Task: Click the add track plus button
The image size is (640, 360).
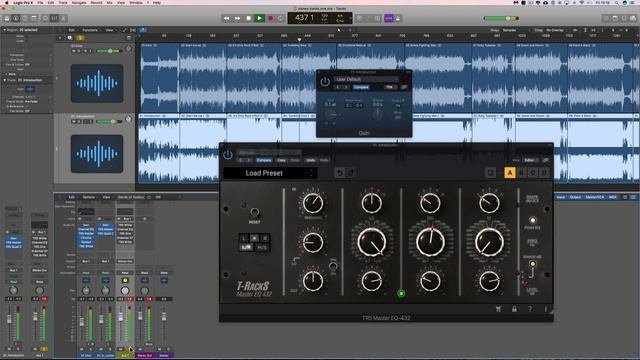Action: point(60,38)
